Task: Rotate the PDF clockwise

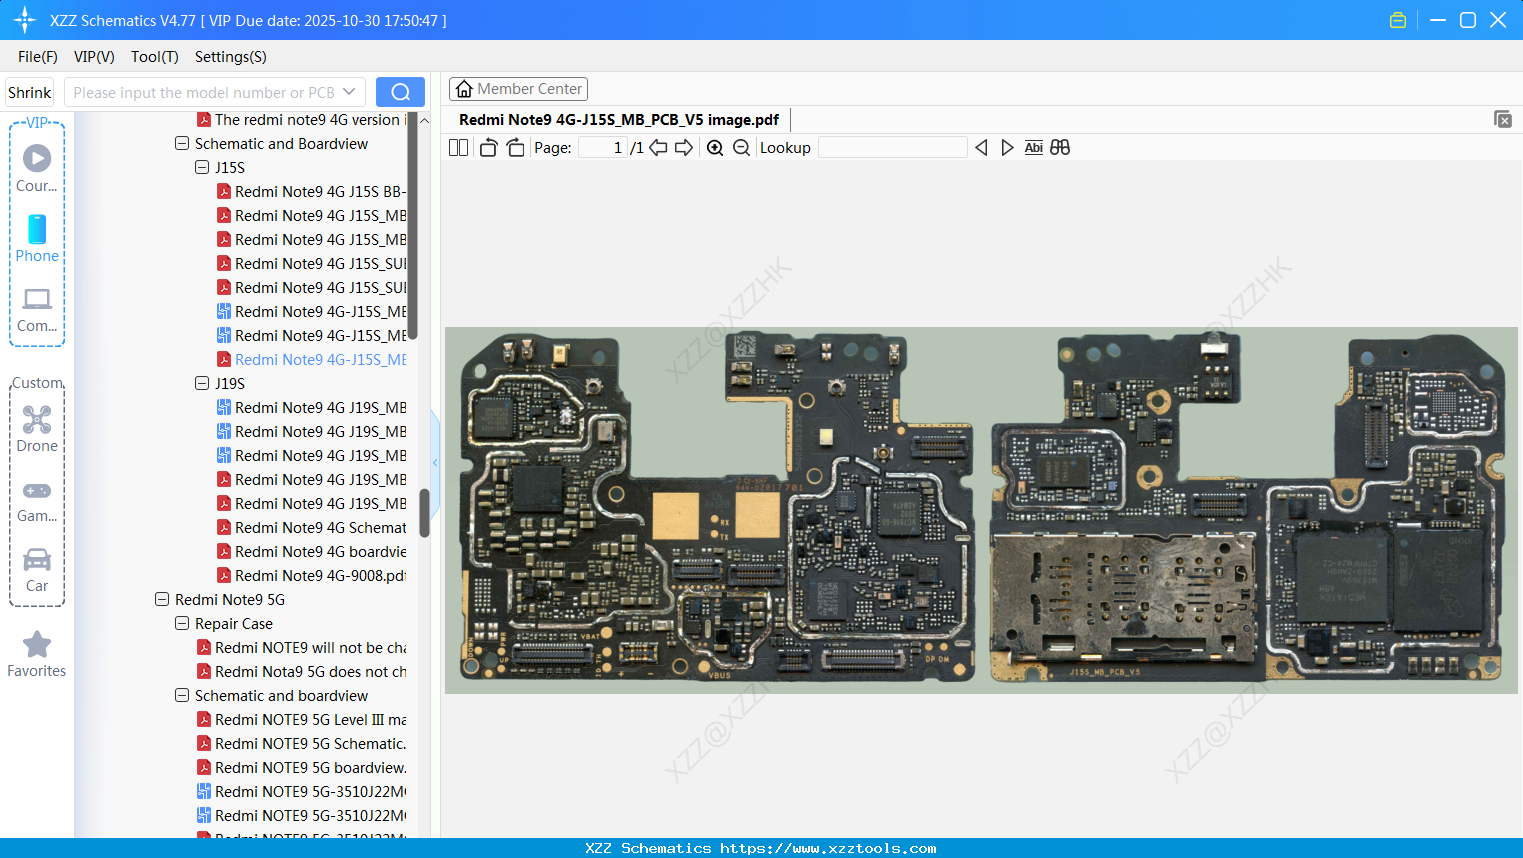Action: pos(514,147)
